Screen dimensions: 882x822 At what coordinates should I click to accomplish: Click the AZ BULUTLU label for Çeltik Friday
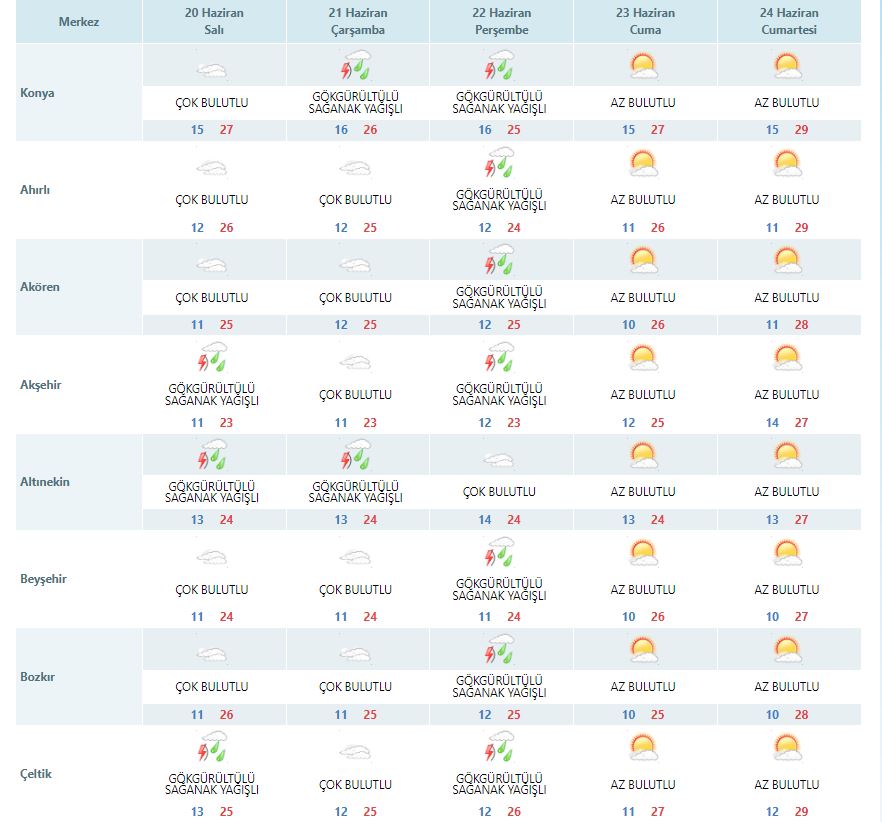point(642,782)
